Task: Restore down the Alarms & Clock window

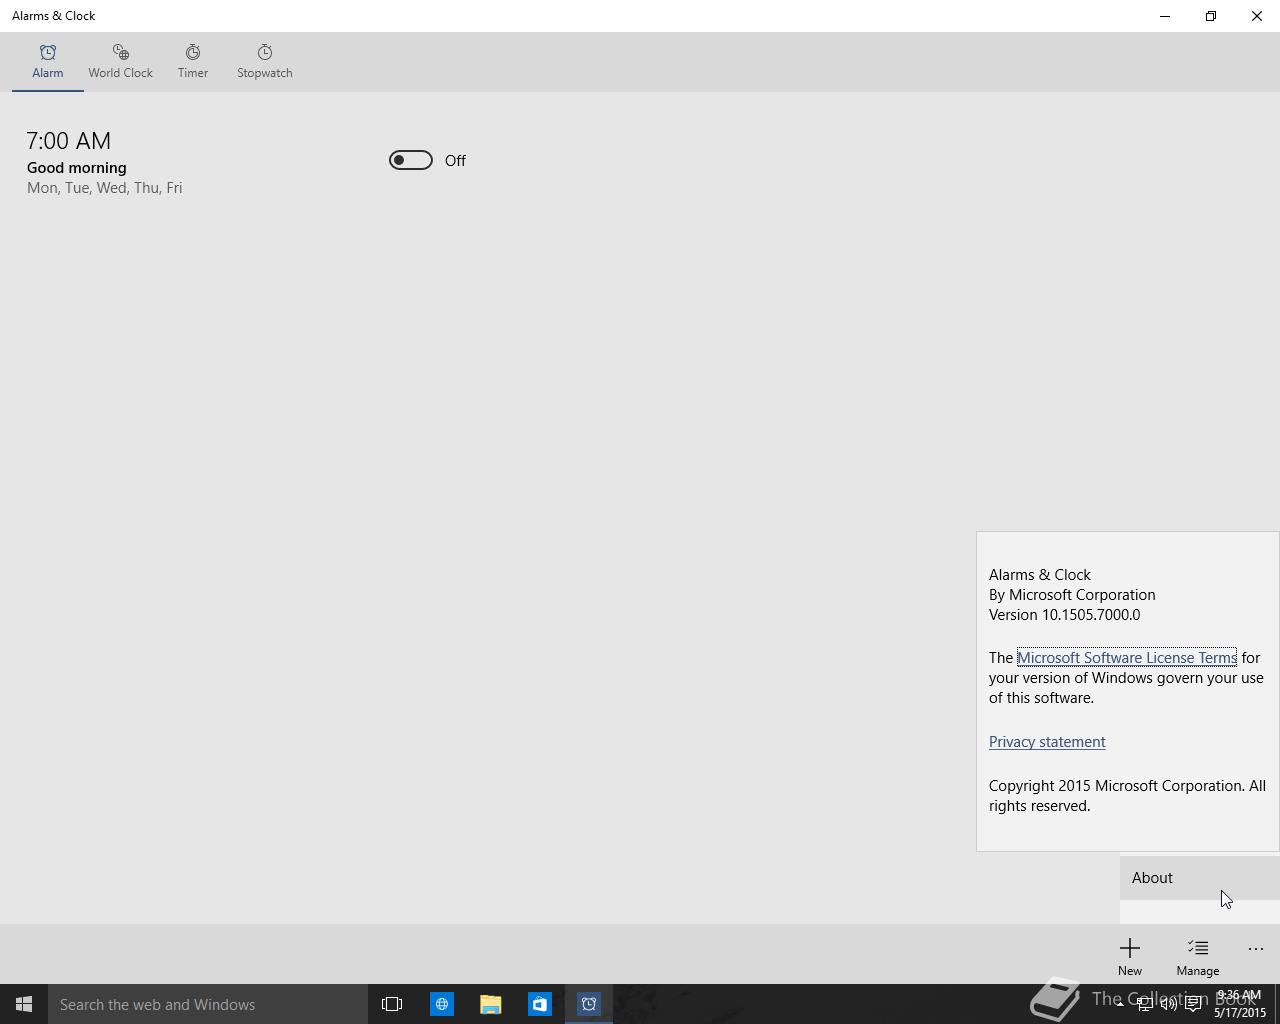Action: point(1211,16)
